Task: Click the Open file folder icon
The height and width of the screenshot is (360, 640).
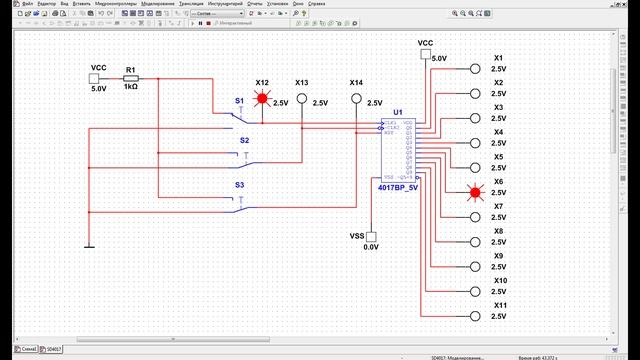Action: tap(28, 13)
